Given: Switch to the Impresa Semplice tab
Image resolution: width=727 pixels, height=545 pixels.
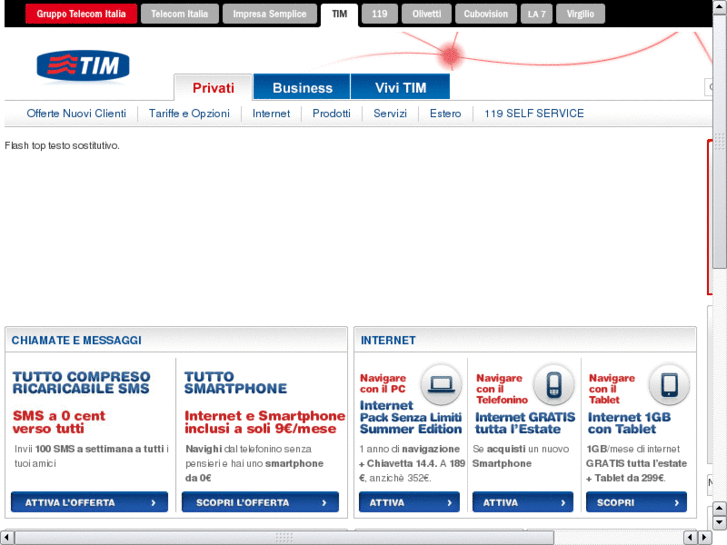Looking at the screenshot, I should click(x=269, y=14).
